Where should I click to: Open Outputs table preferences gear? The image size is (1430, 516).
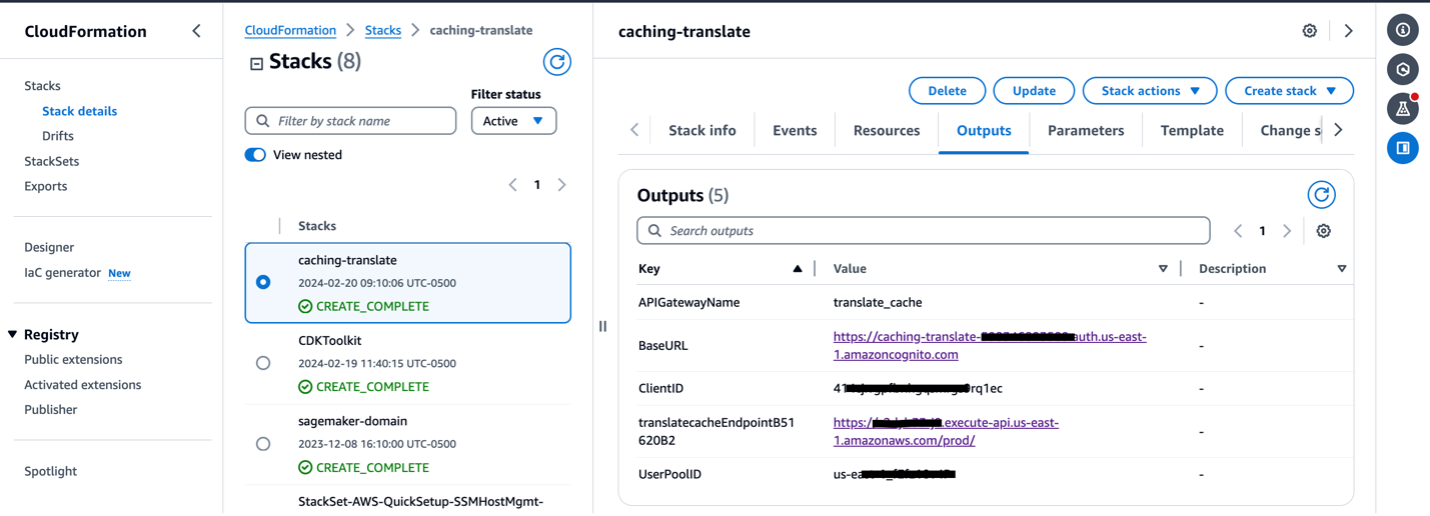click(x=1324, y=231)
